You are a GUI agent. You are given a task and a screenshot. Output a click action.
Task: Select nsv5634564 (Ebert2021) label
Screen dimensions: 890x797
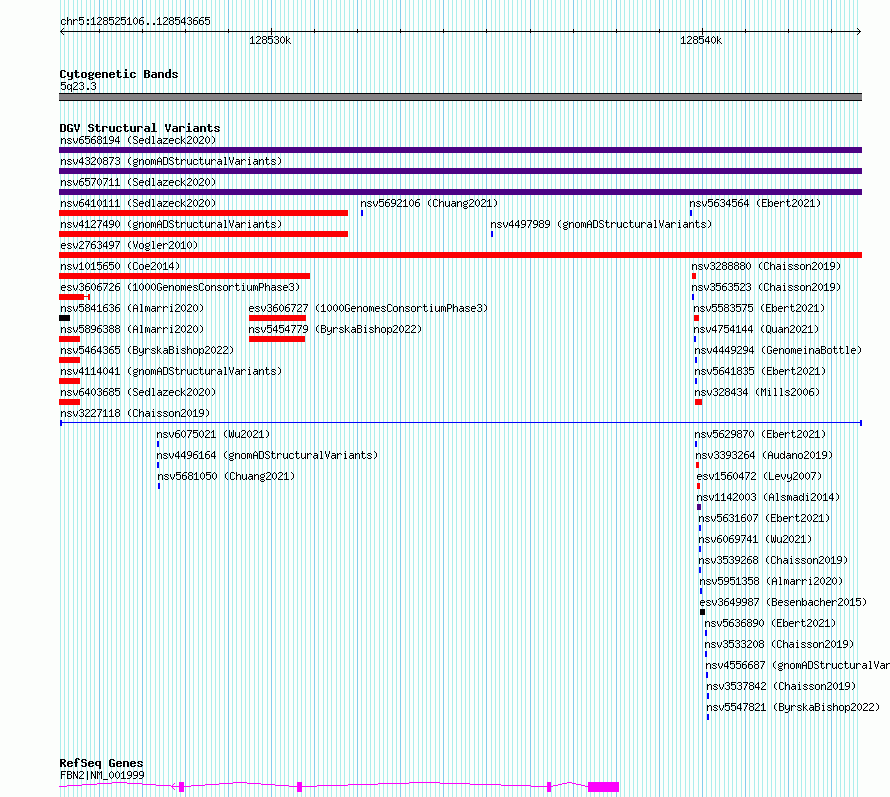click(755, 203)
